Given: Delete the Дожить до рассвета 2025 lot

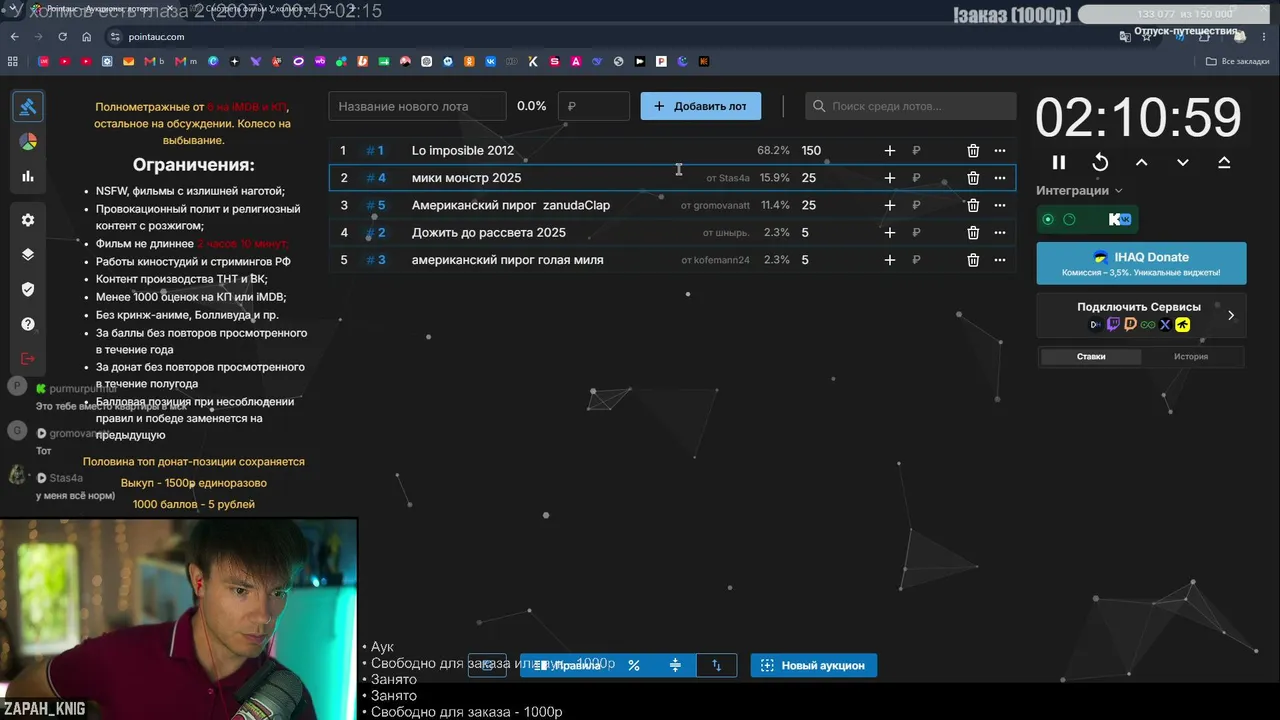Looking at the screenshot, I should (973, 233).
